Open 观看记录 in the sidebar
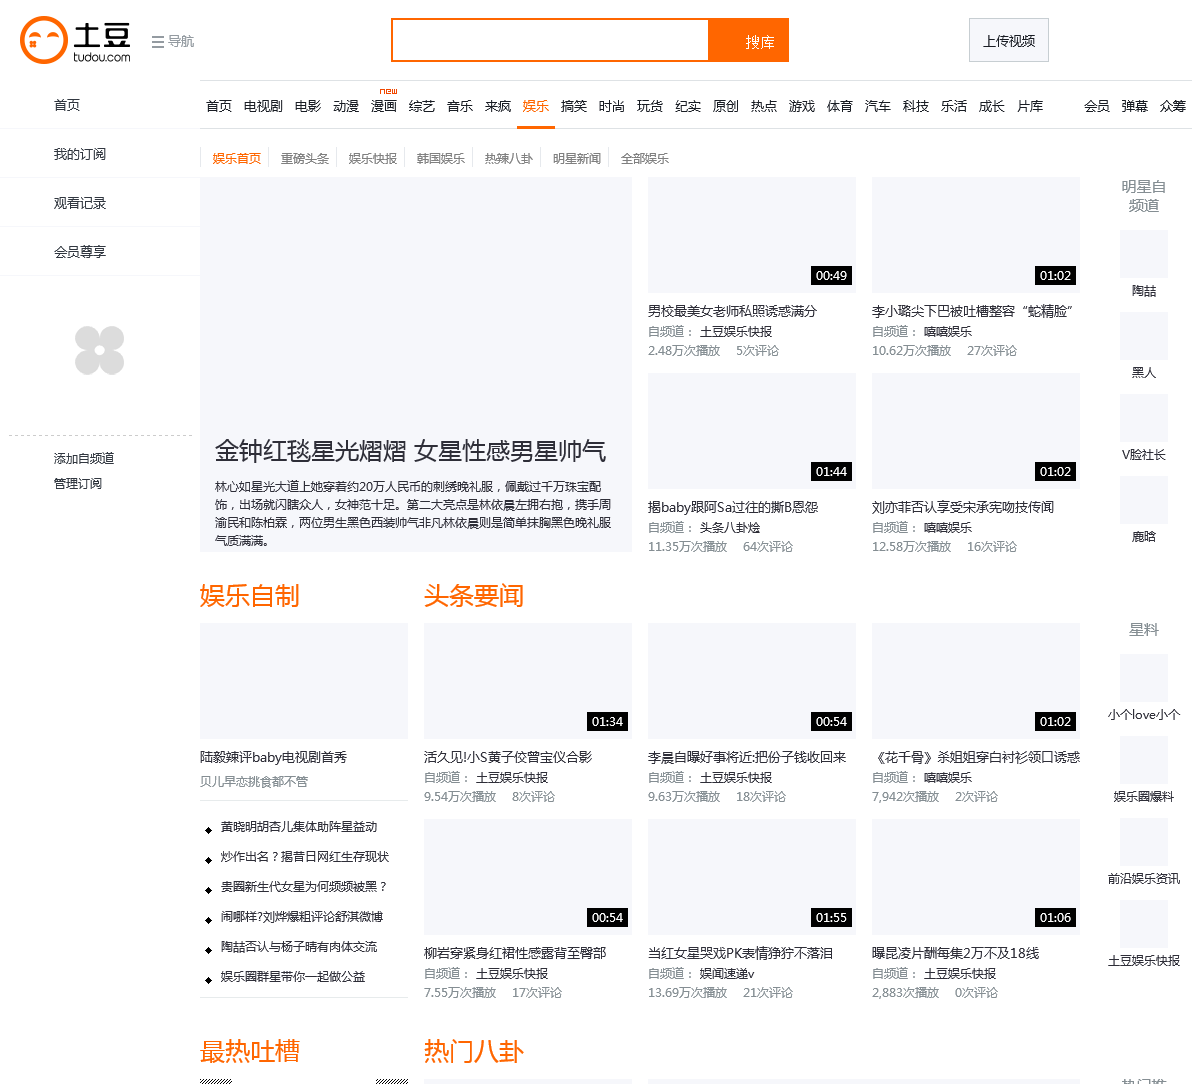The width and height of the screenshot is (1192, 1084). pyautogui.click(x=80, y=203)
